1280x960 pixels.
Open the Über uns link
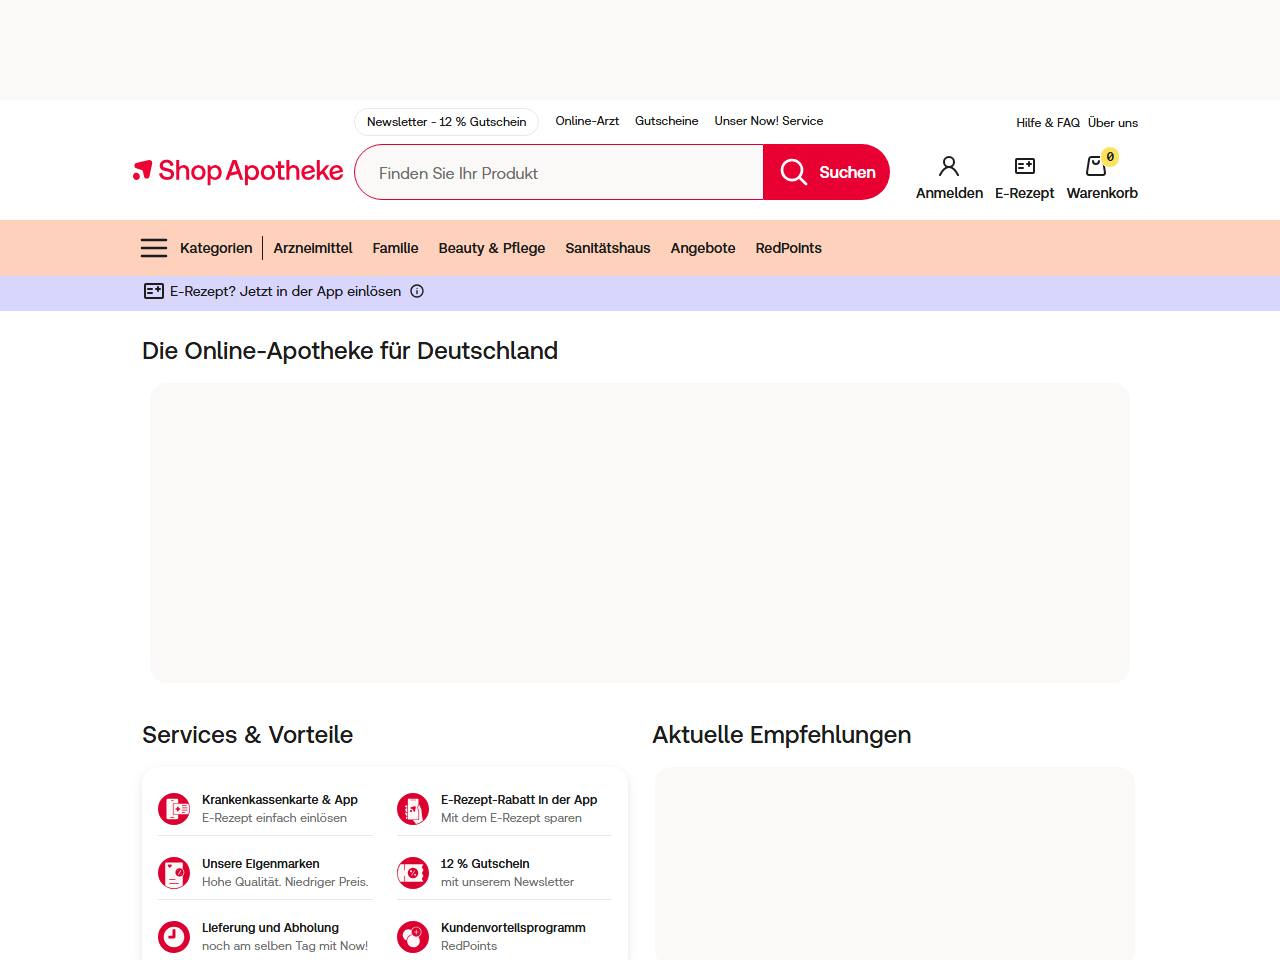click(1113, 123)
